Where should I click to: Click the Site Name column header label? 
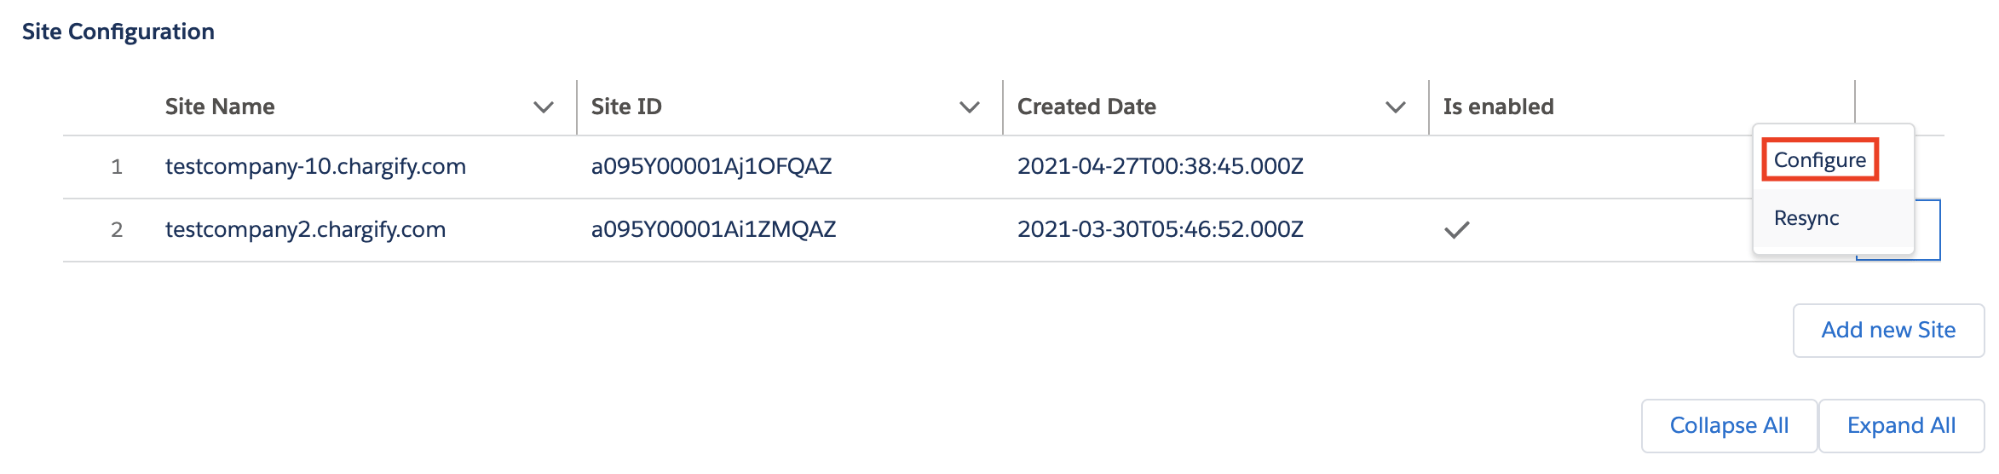pyautogui.click(x=220, y=107)
